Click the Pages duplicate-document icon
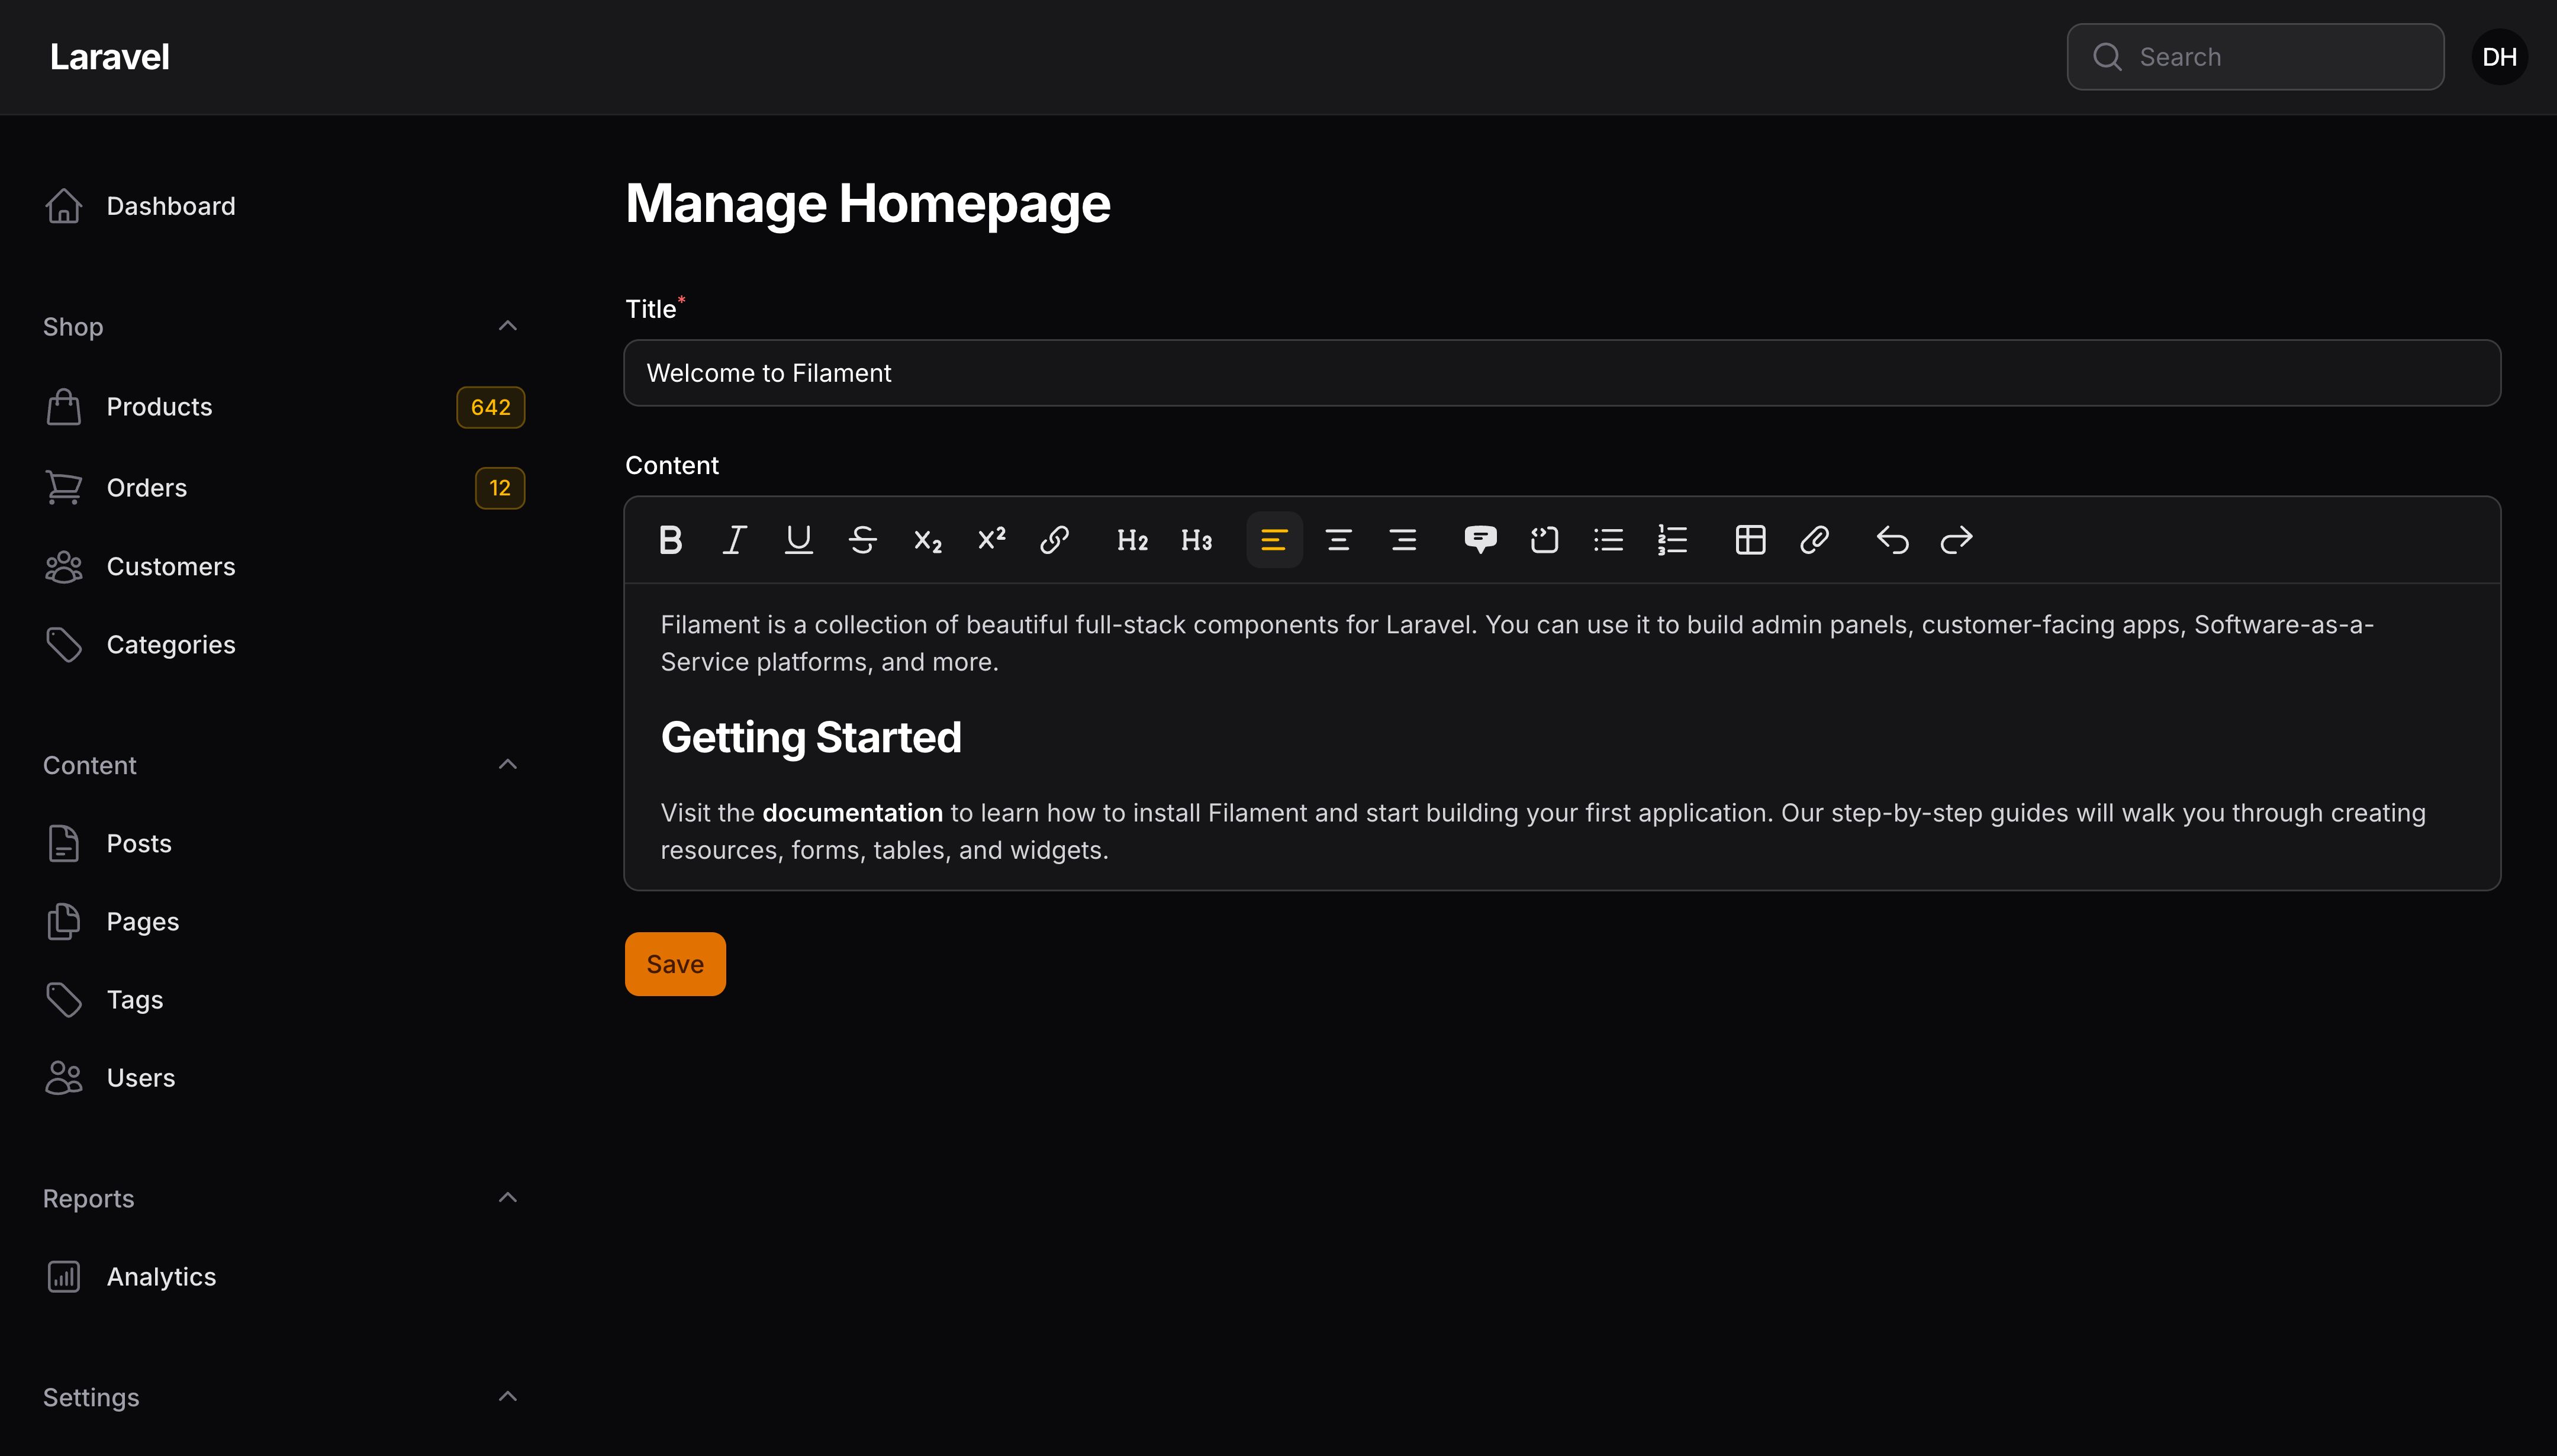The image size is (2557, 1456). coord(64,922)
